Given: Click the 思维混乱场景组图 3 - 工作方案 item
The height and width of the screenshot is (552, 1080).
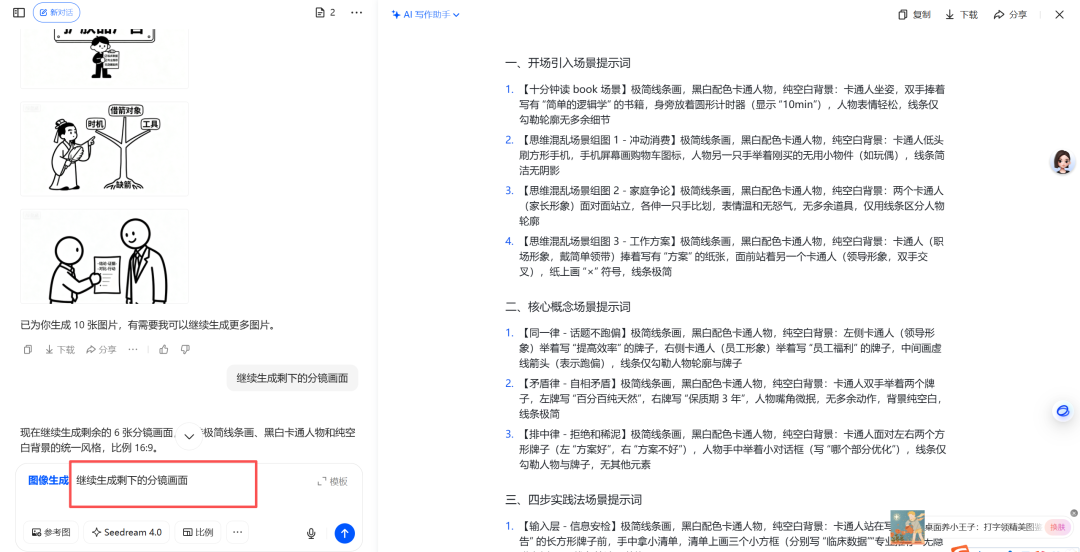Looking at the screenshot, I should [726, 256].
